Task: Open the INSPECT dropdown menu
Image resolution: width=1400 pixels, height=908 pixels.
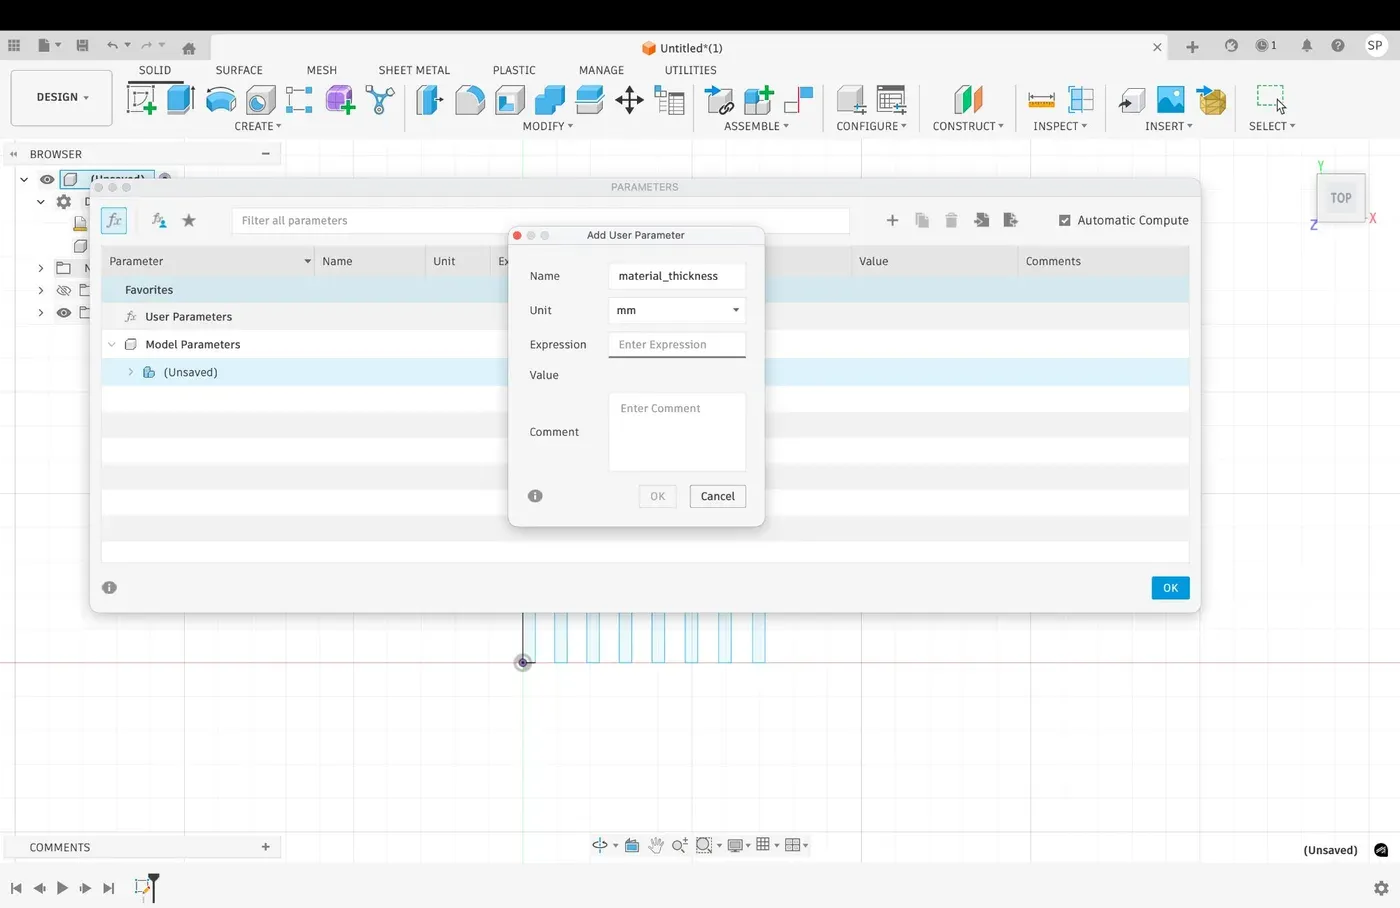Action: [1060, 126]
